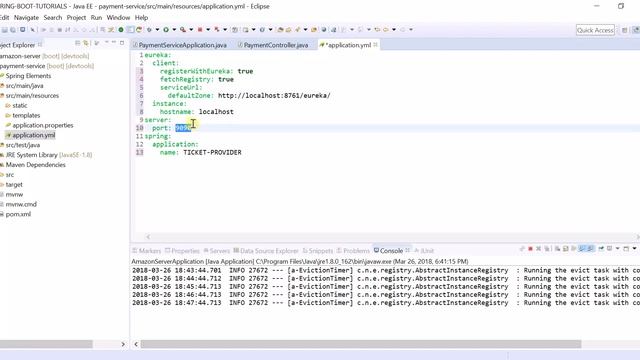Toggle Scroll Lock in console toolbar
640x360 pixels.
point(565,249)
